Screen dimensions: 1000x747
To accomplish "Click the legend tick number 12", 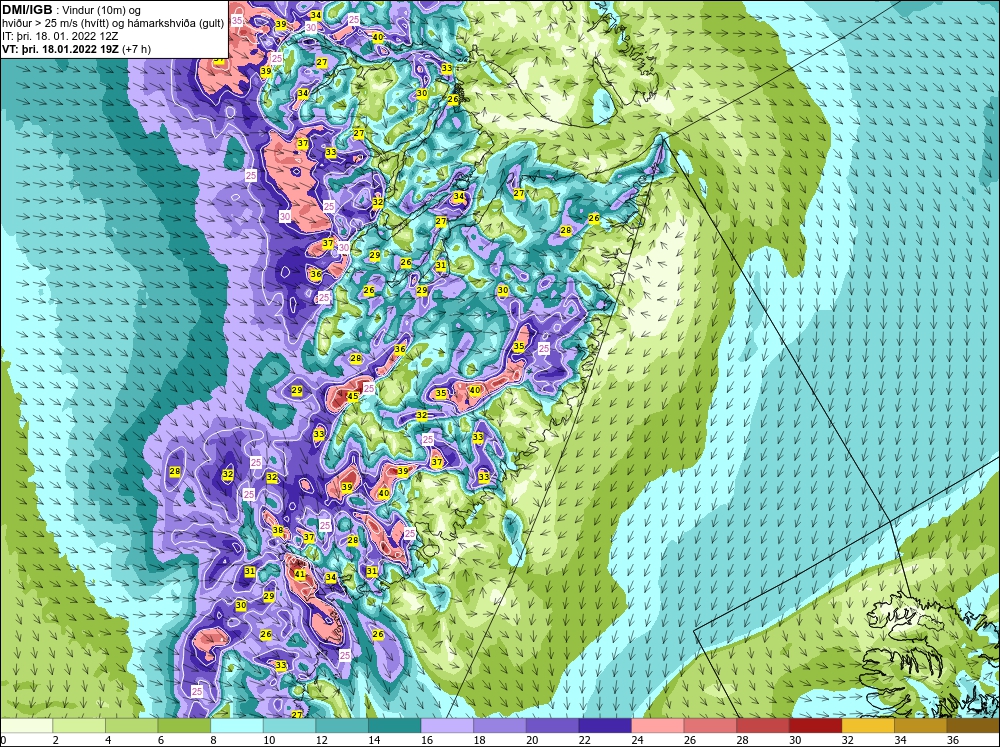I will click(x=321, y=740).
